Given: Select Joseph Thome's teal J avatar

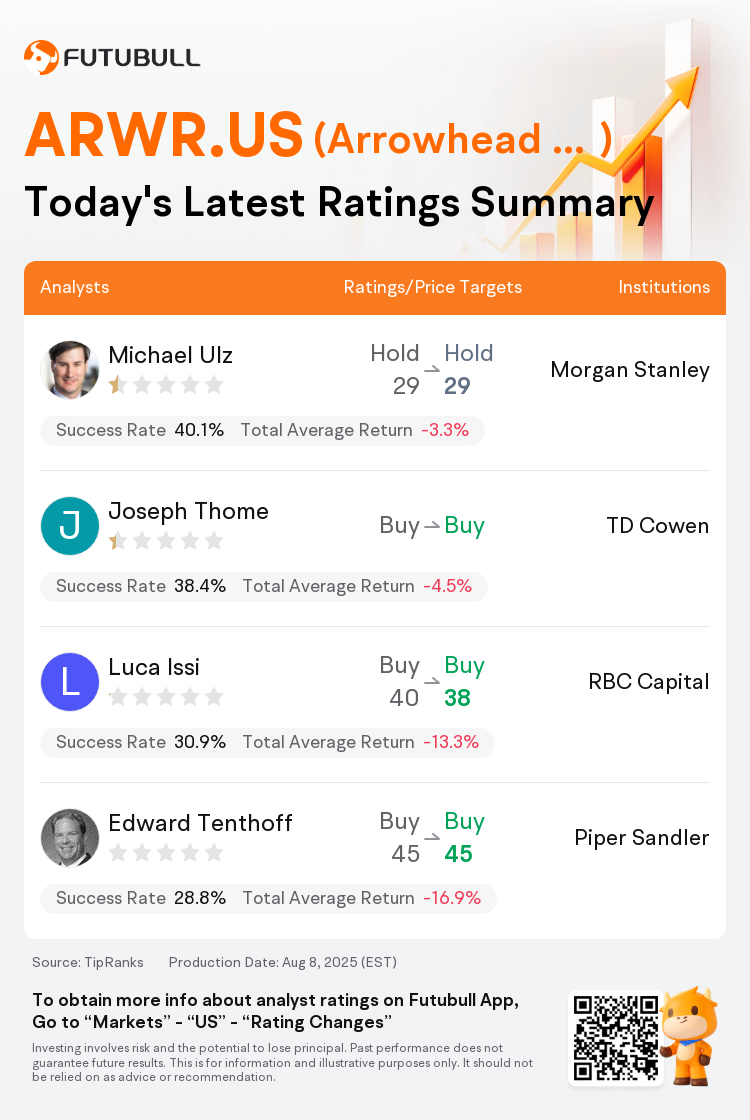Looking at the screenshot, I should (x=70, y=526).
